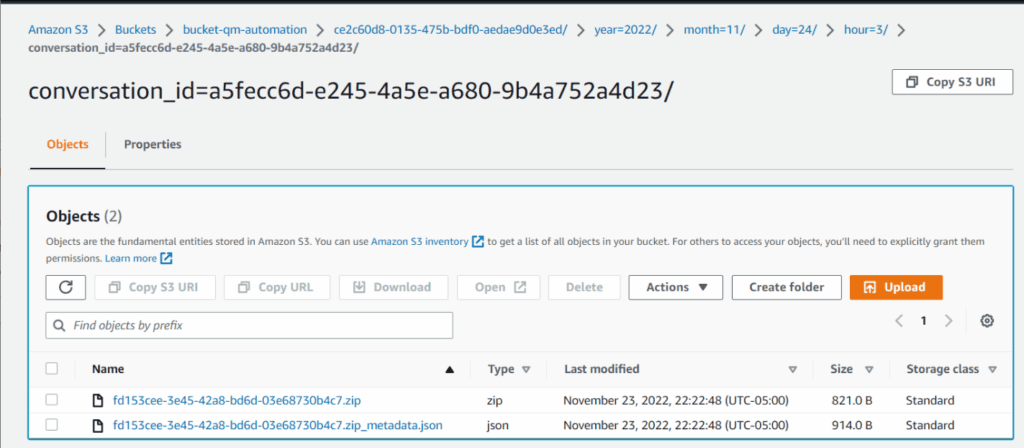This screenshot has height=448, width=1024.
Task: Click file icon beside zip_metadata.json object
Action: 98,426
